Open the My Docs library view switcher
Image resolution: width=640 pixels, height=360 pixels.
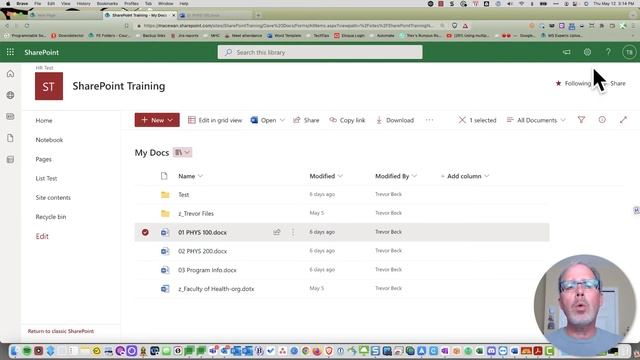coord(182,152)
